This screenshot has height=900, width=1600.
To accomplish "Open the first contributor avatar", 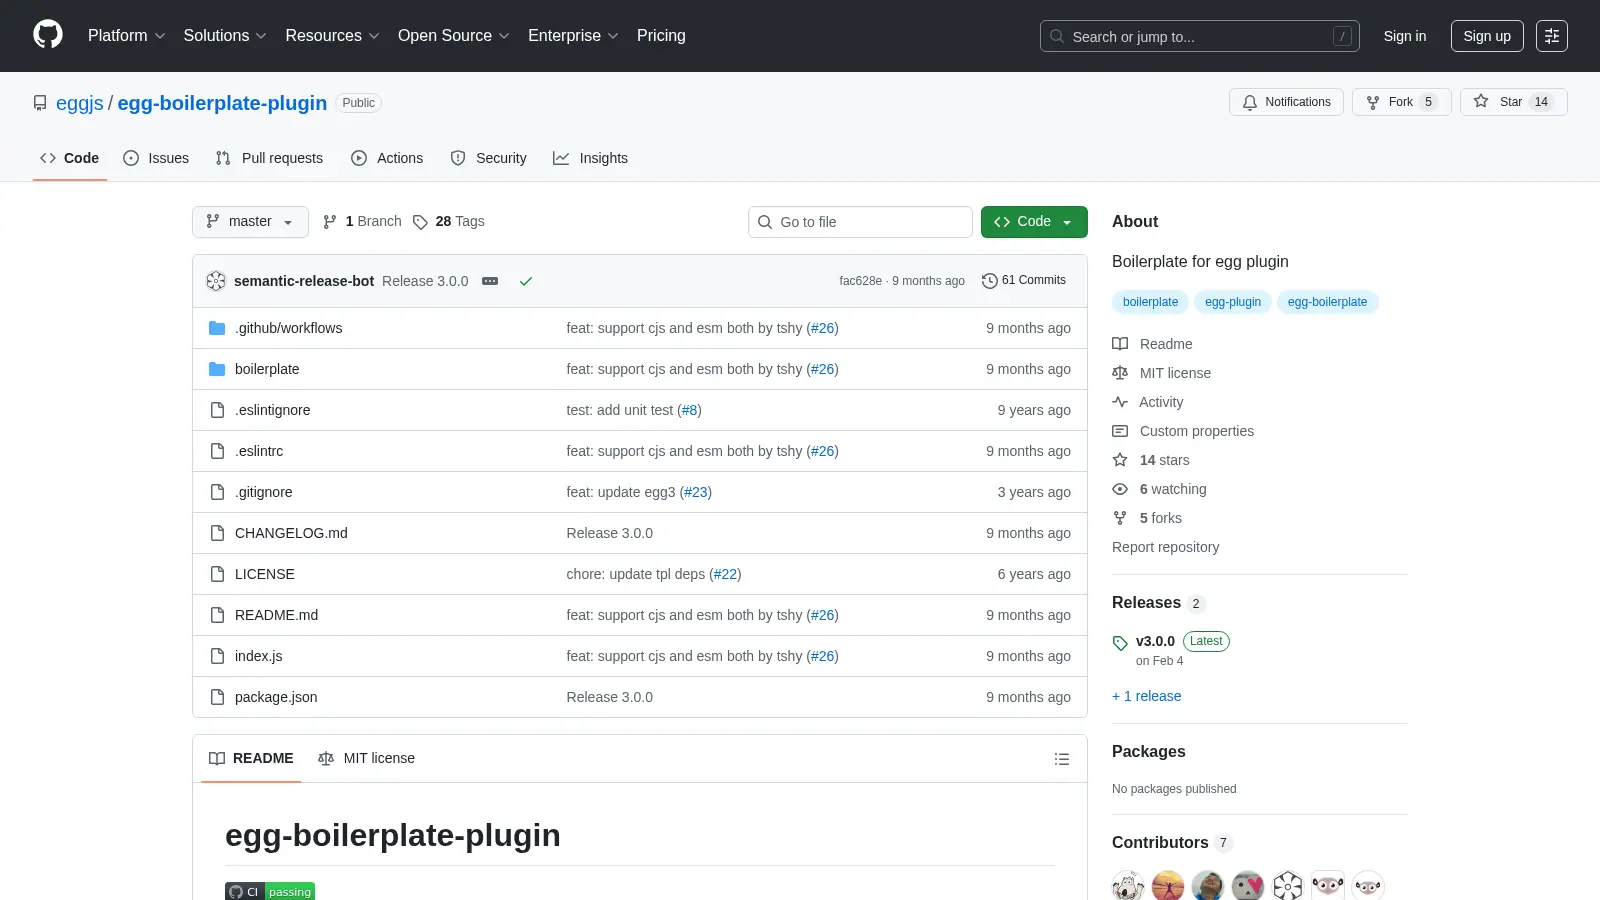I will coord(1128,886).
